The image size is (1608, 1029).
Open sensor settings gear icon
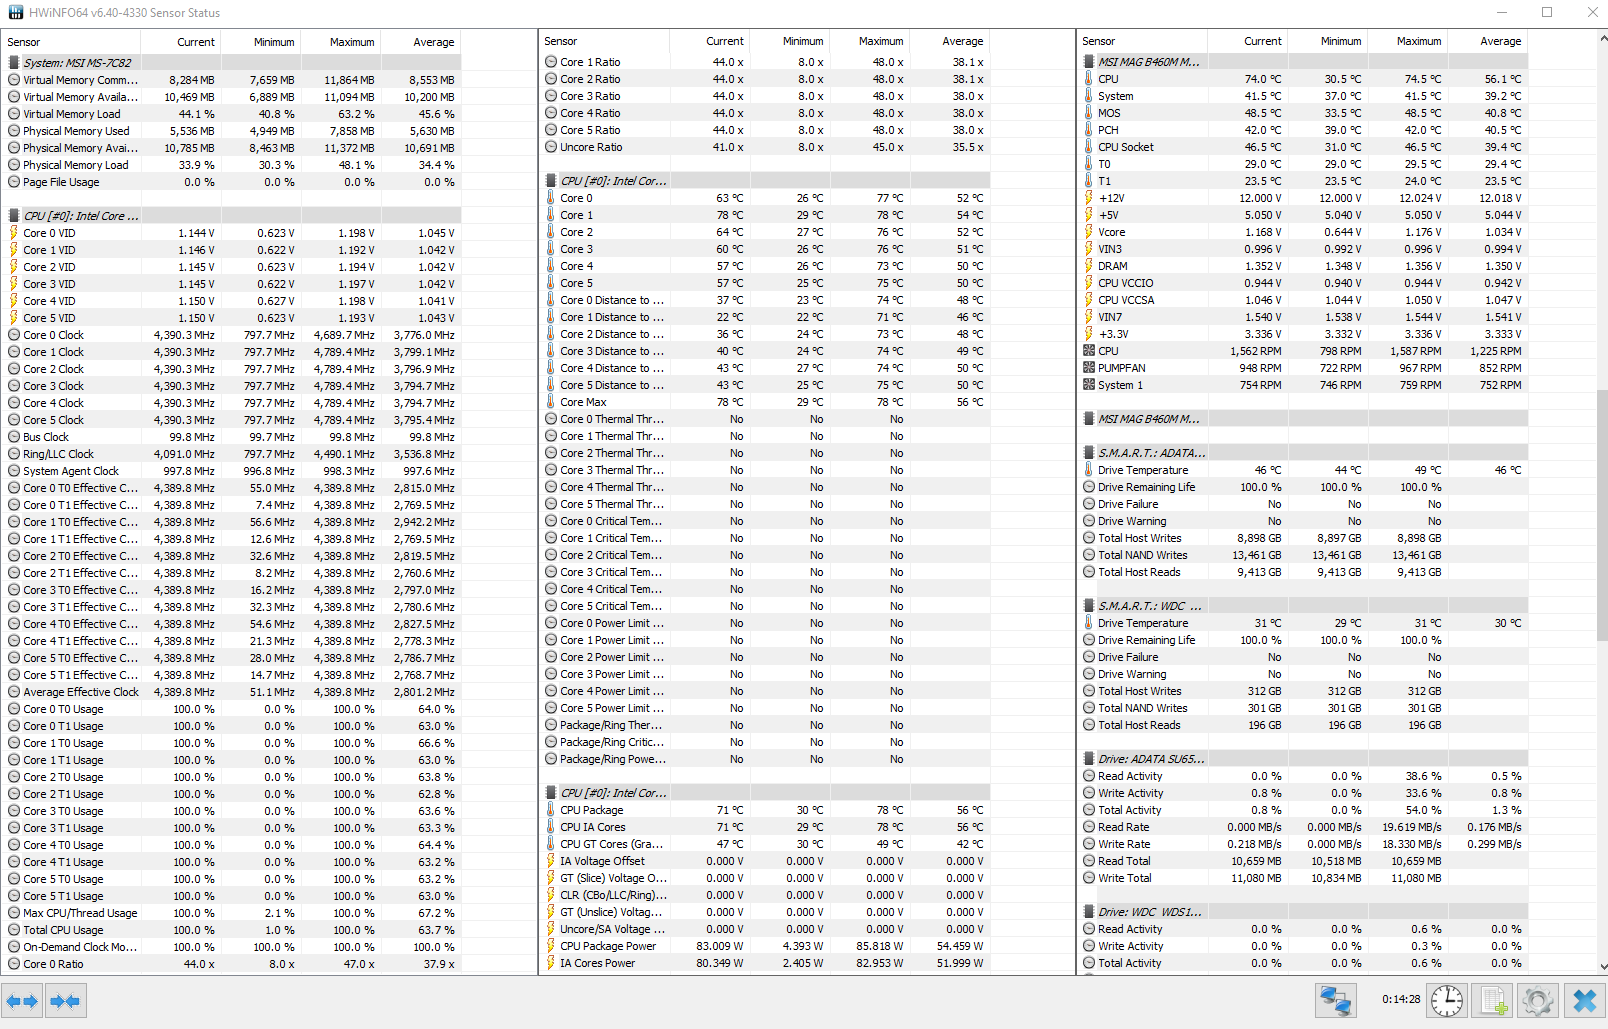tap(1538, 1000)
